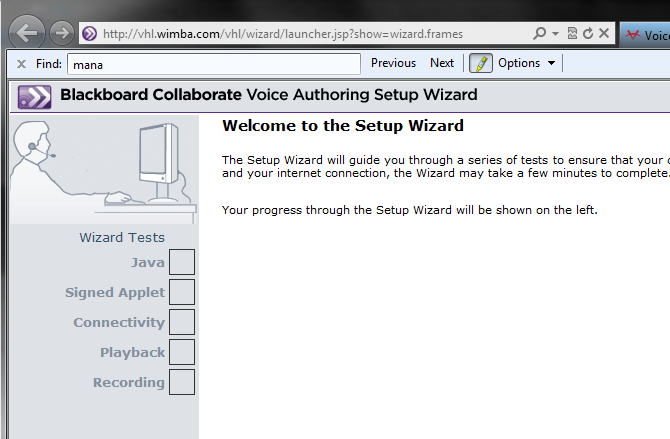Switch to the adjacent browser tab
The width and height of the screenshot is (670, 439).
click(x=645, y=34)
